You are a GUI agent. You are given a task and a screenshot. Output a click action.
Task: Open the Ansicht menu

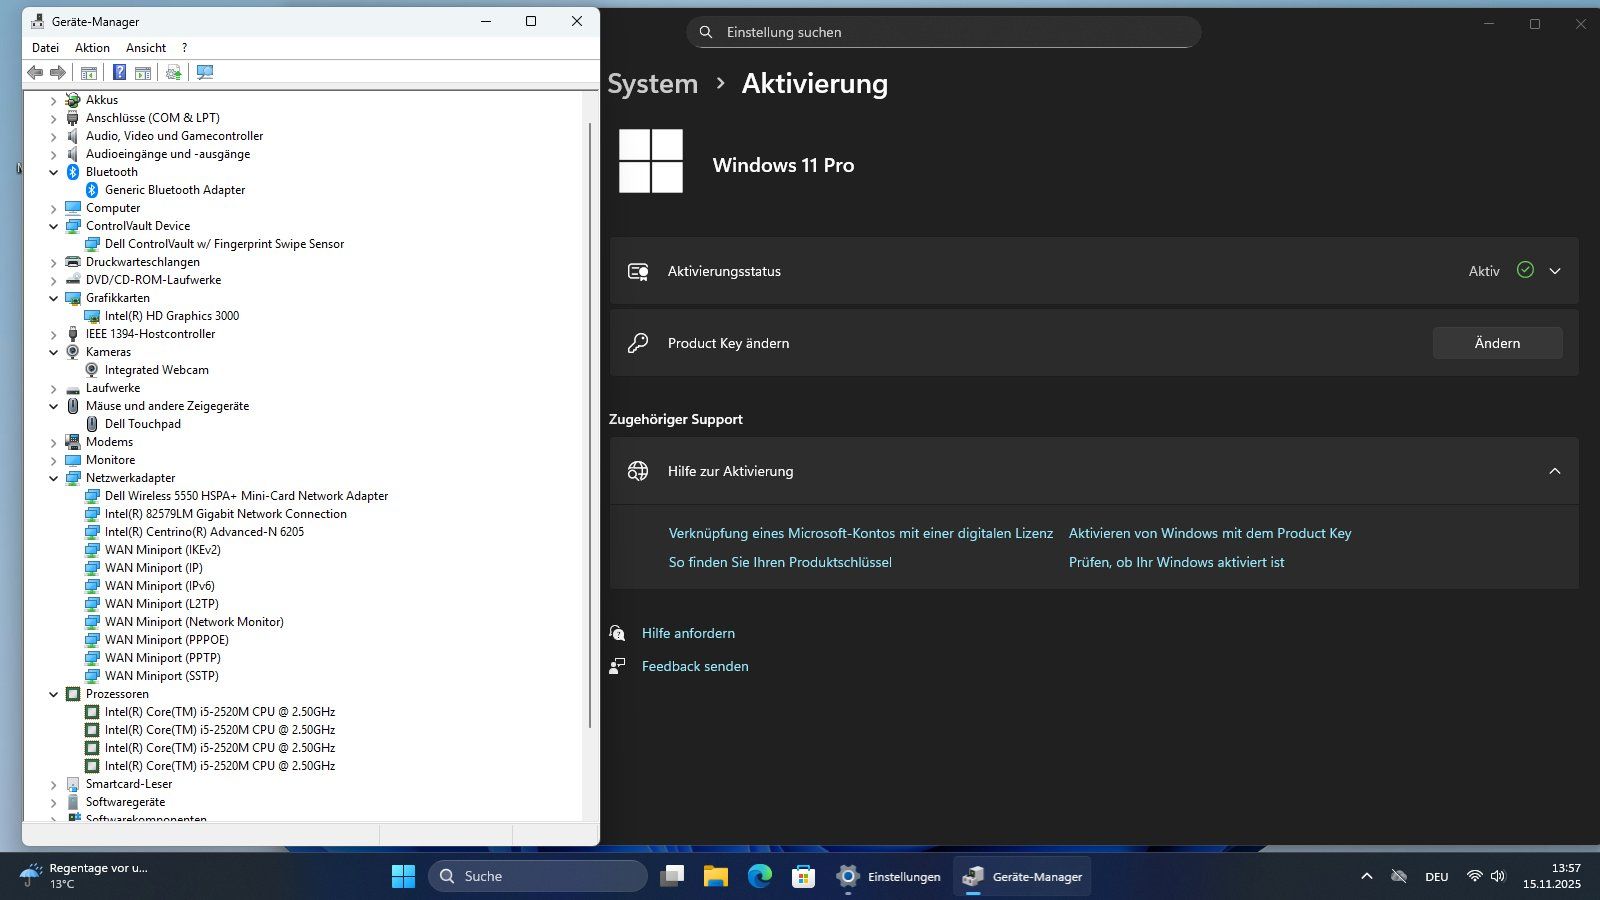tap(146, 48)
